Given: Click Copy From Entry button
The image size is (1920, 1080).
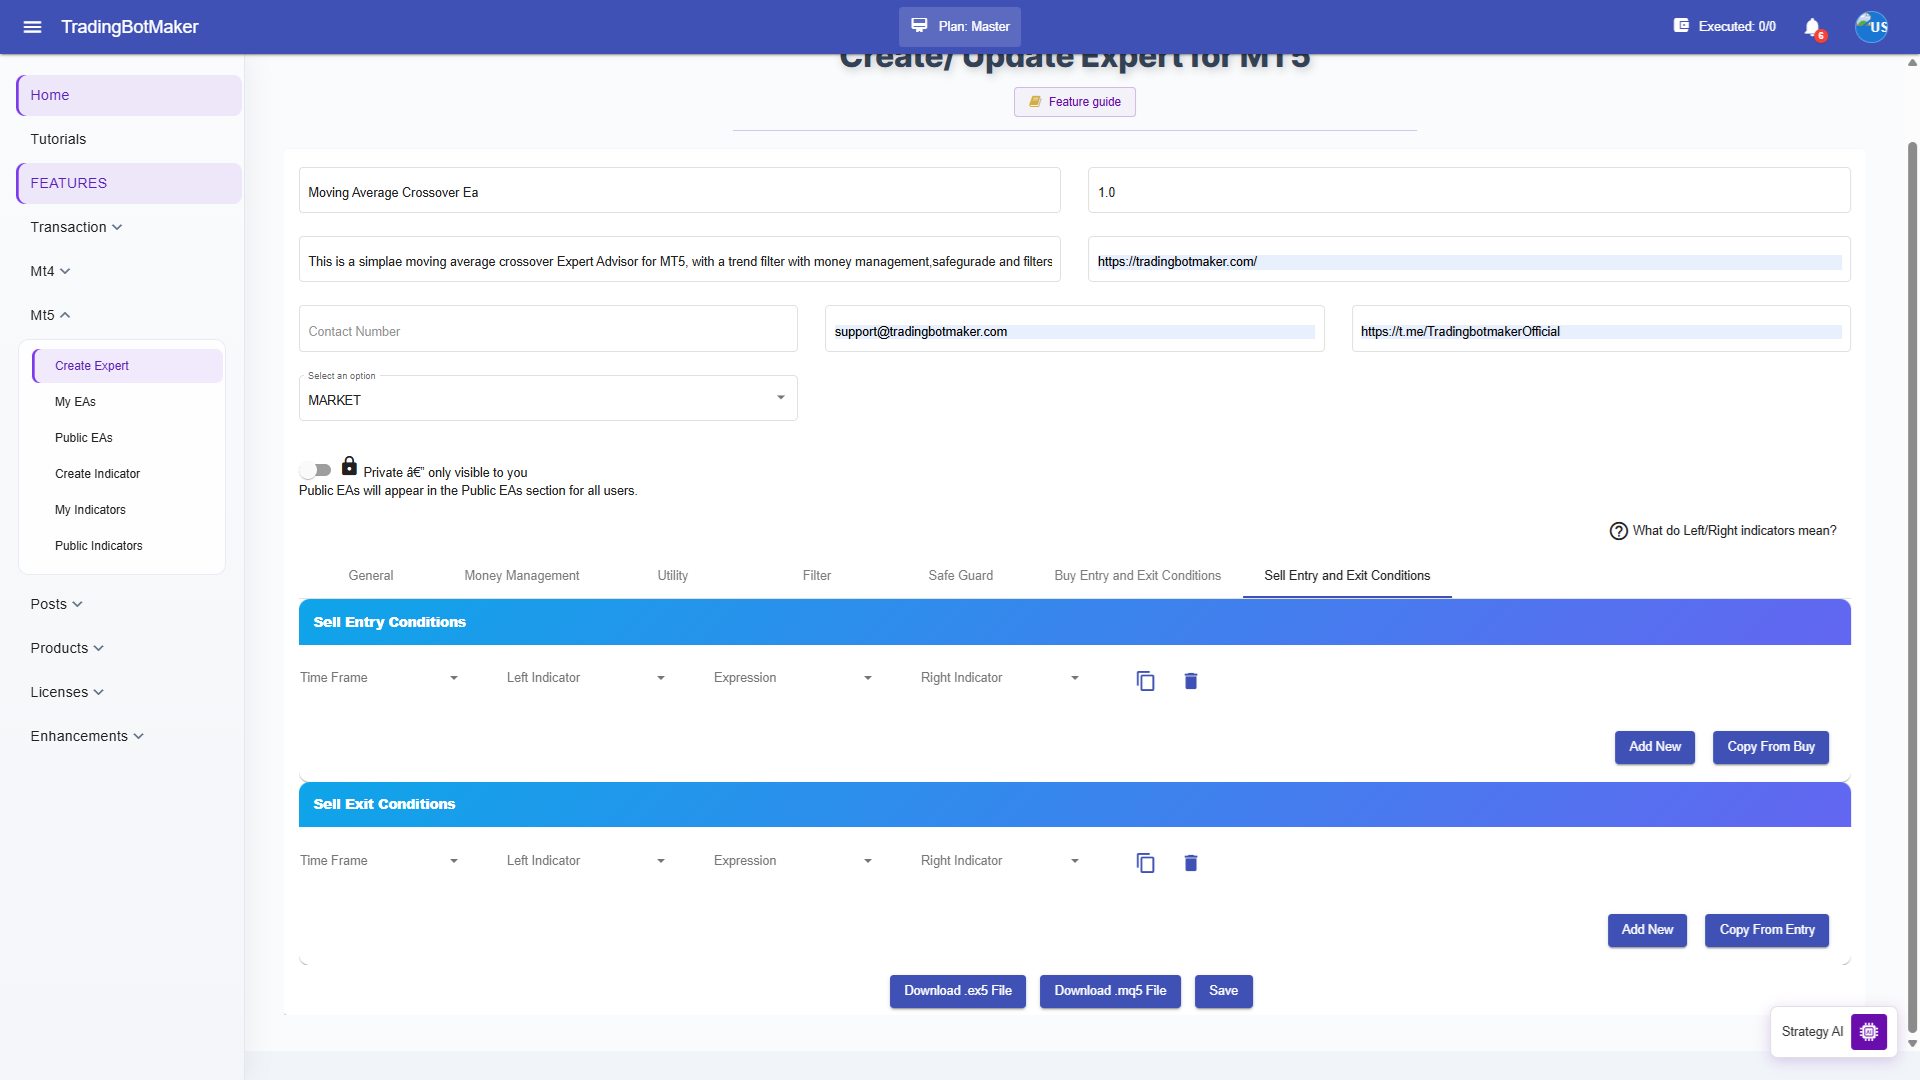Looking at the screenshot, I should click(1766, 930).
